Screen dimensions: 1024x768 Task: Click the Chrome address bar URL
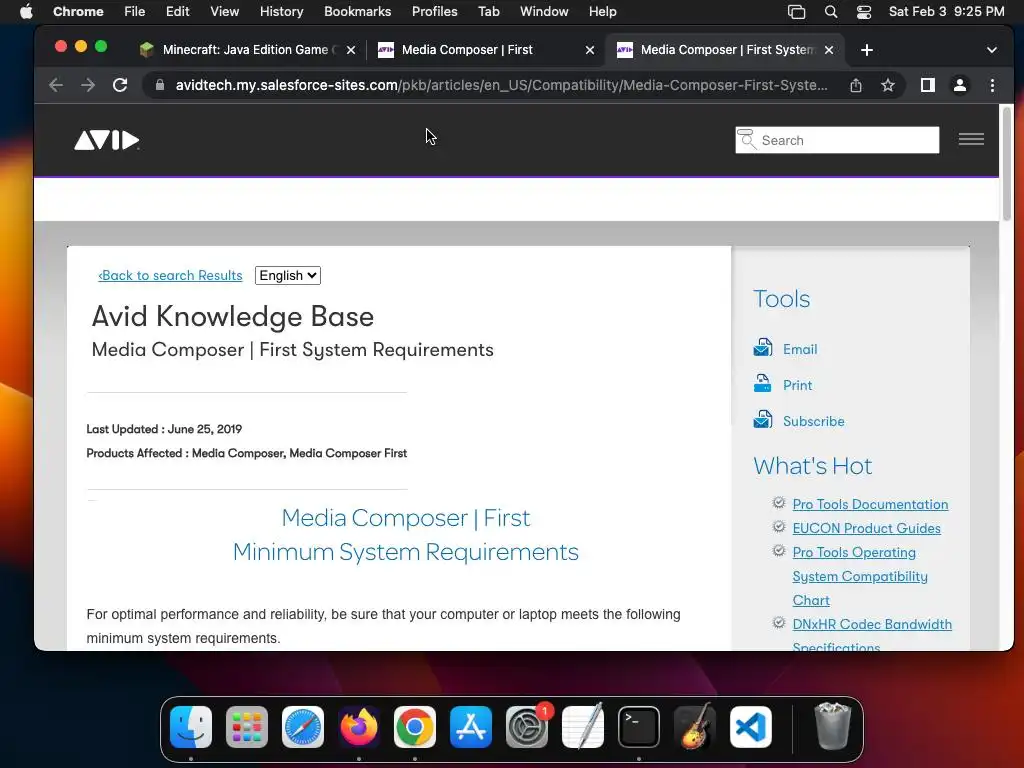click(x=501, y=85)
